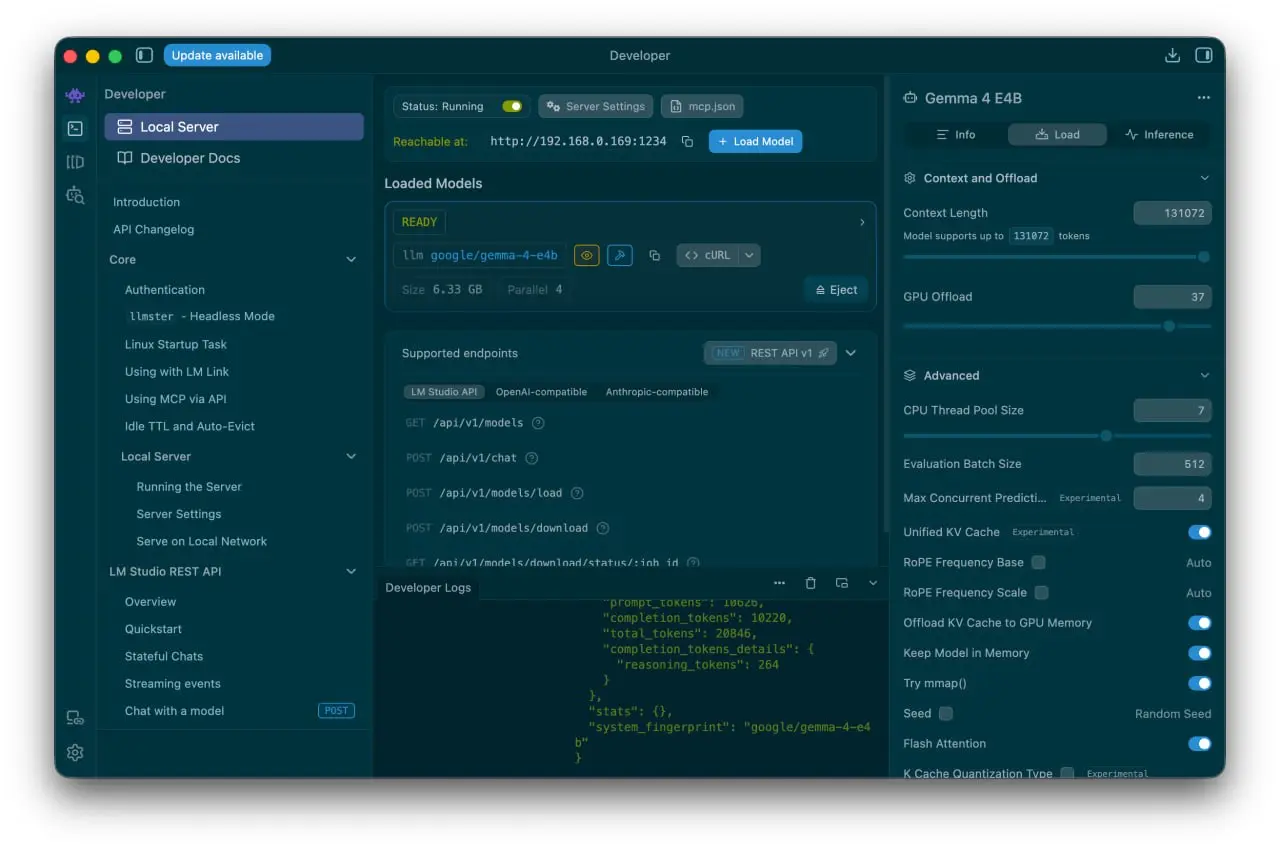The width and height of the screenshot is (1280, 850).
Task: Toggle the Try mmap() switch
Action: click(1200, 683)
